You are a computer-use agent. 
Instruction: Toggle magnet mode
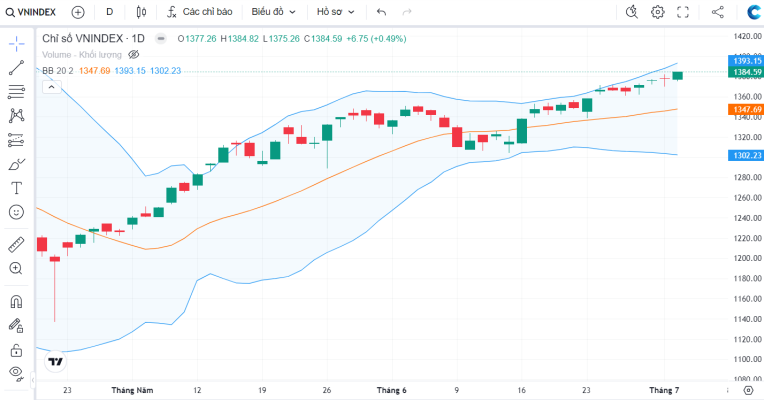coord(17,302)
